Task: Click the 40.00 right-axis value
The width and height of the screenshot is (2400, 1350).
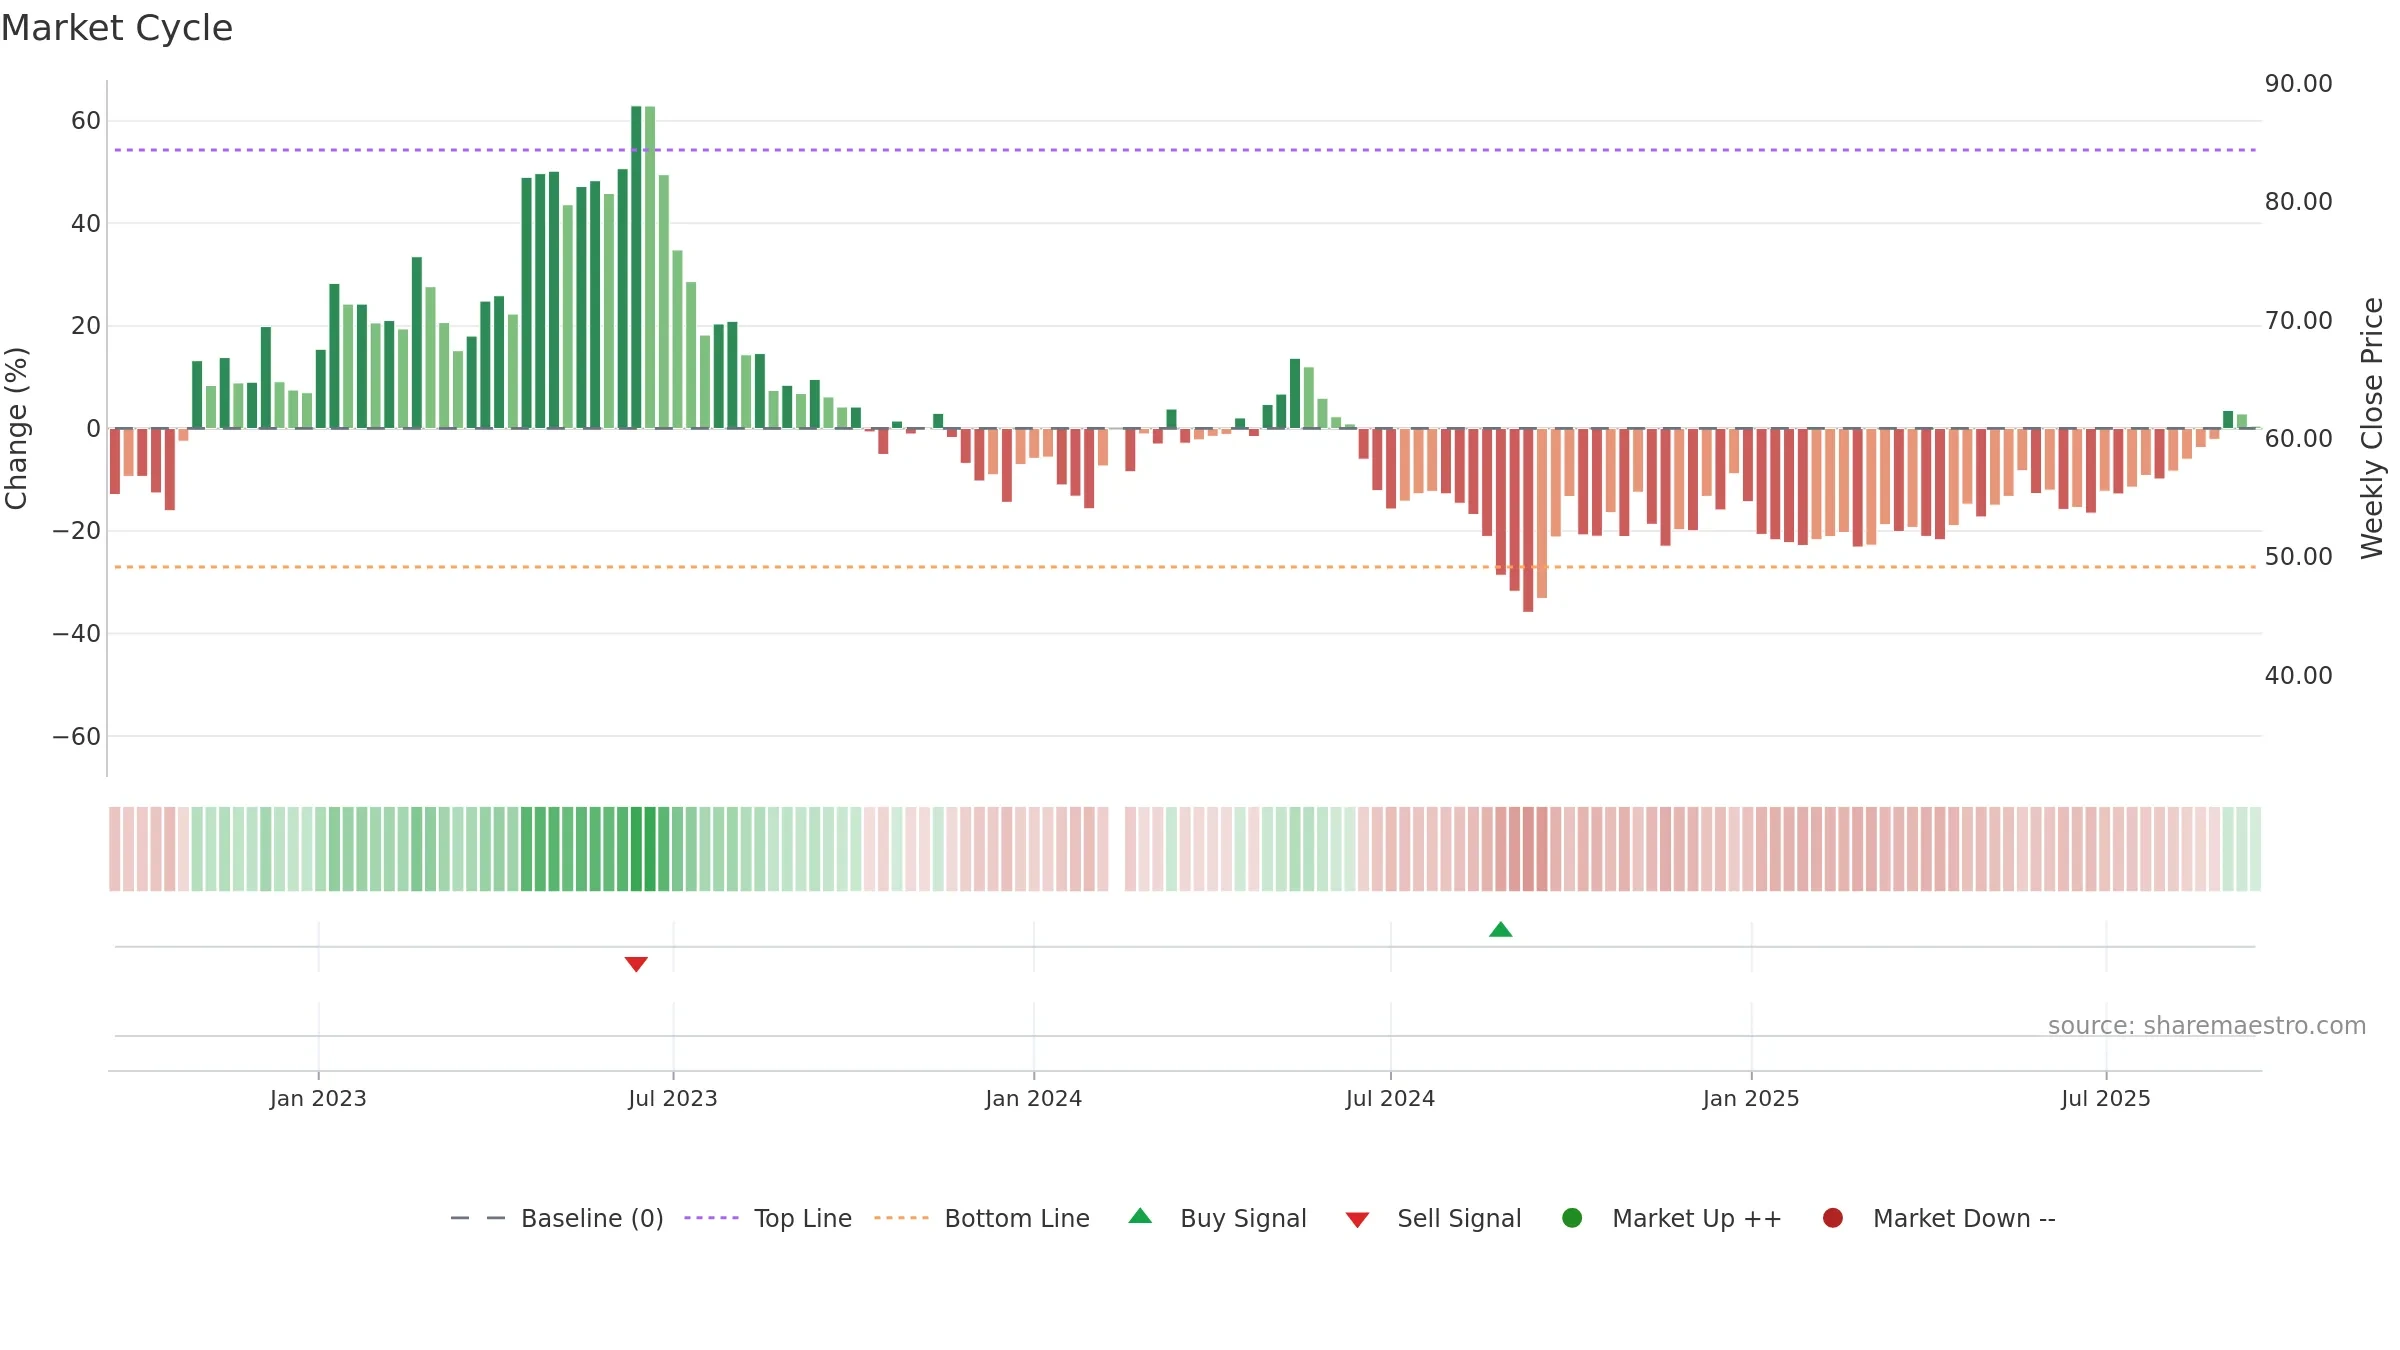Action: (2298, 676)
